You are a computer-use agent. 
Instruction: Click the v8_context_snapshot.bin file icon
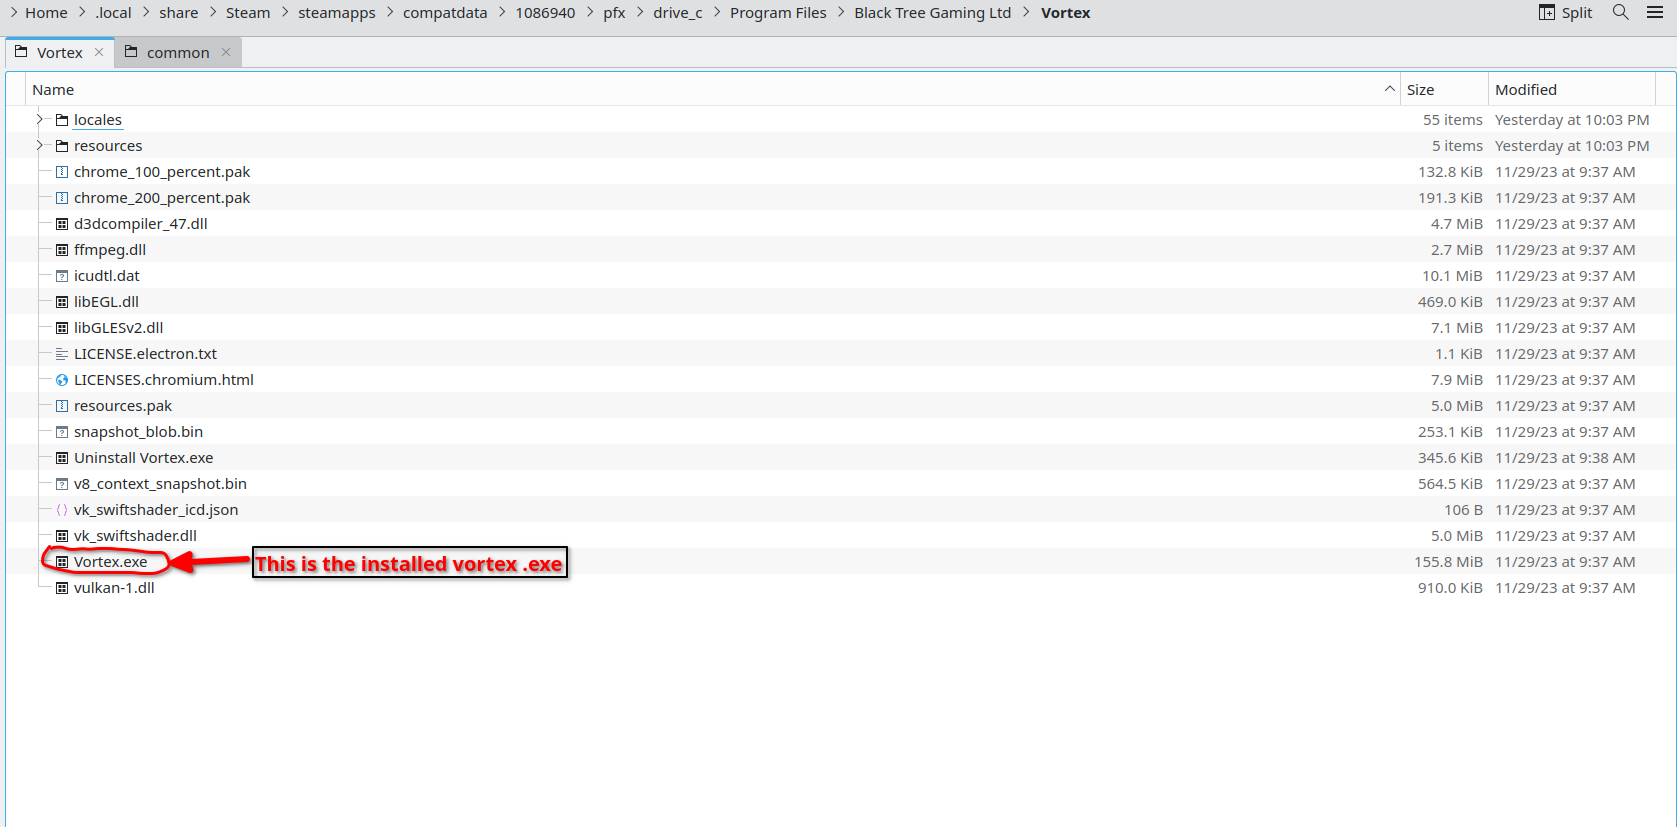click(62, 484)
